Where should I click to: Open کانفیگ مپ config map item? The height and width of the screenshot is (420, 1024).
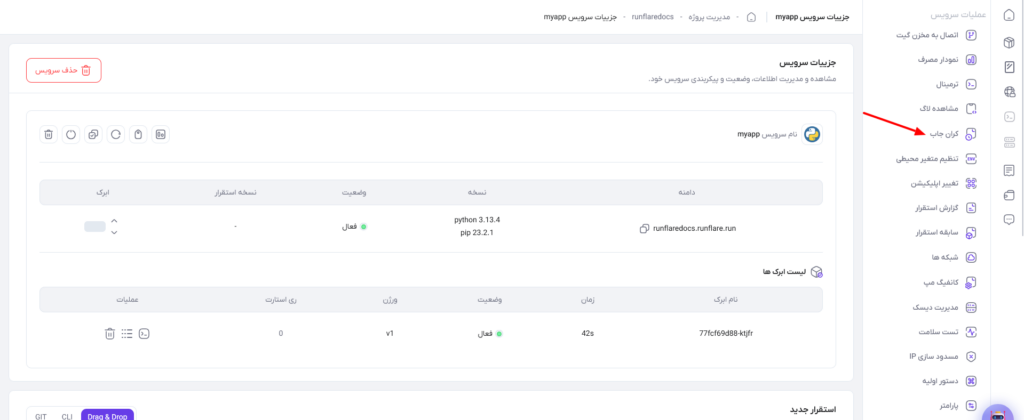952,282
